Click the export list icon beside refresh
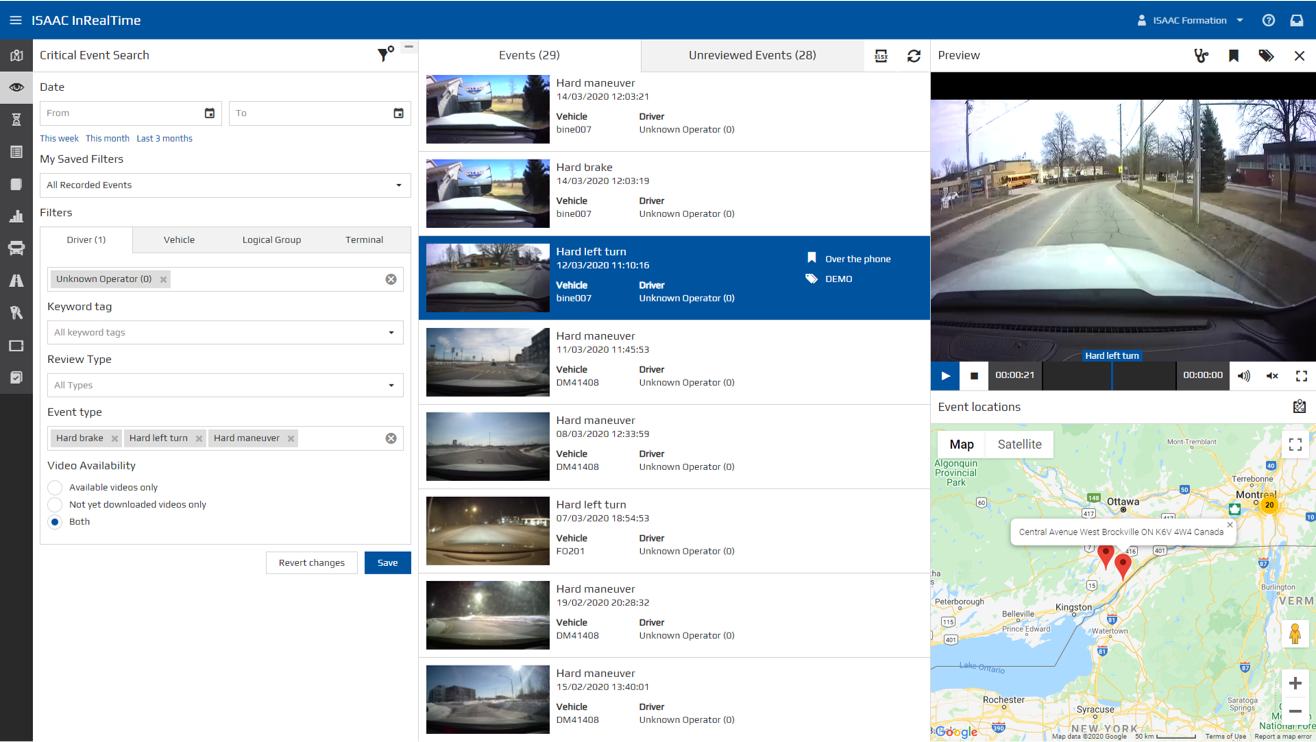 tap(881, 56)
